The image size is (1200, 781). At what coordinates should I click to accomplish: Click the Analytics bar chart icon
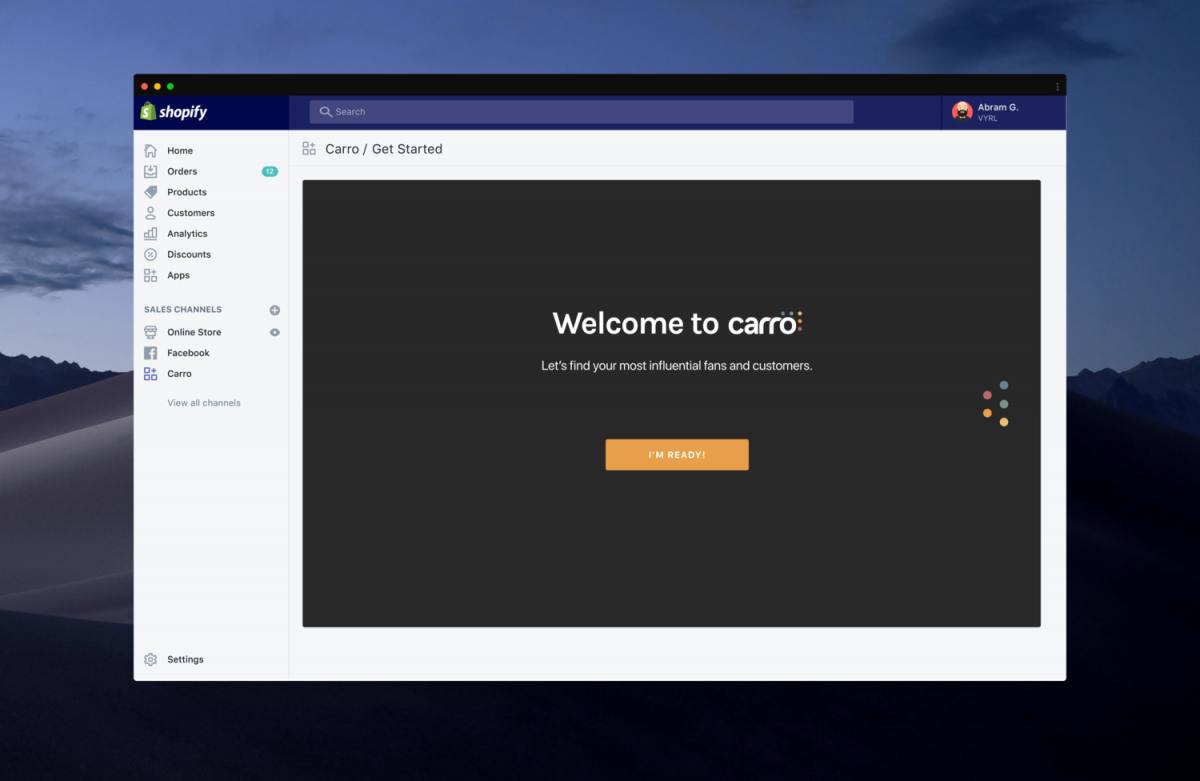coord(150,234)
